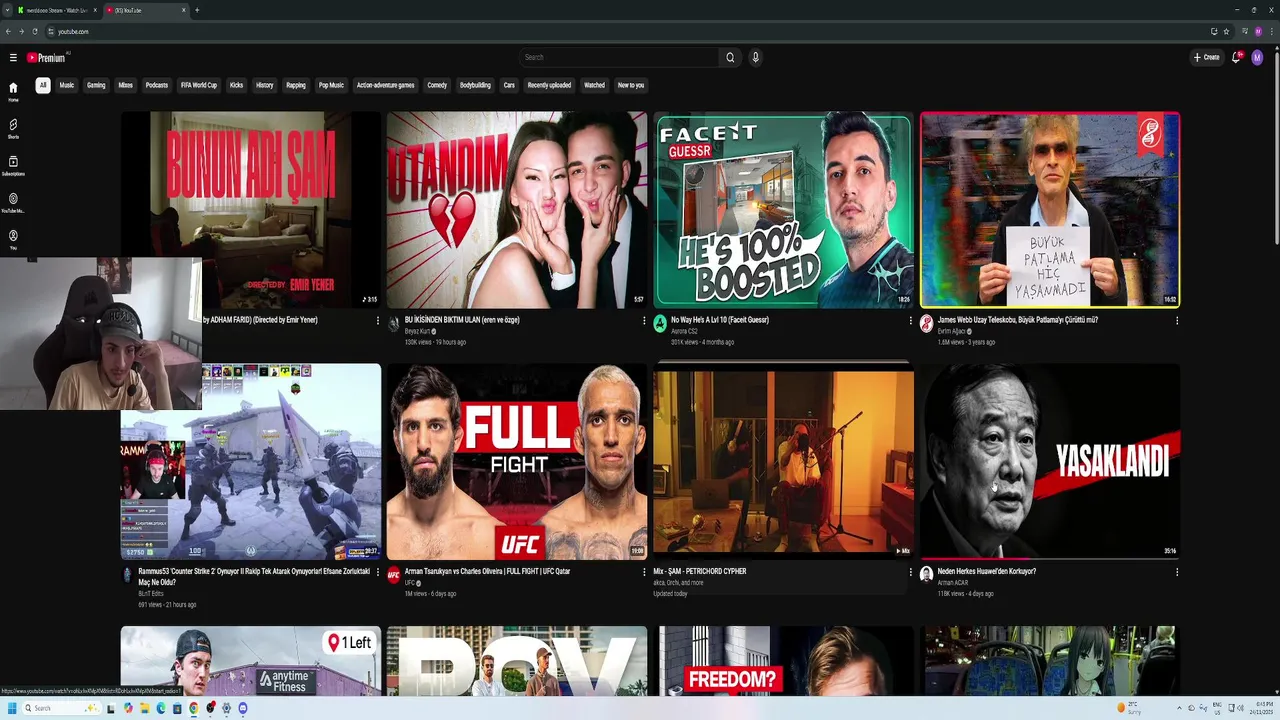
Task: Go back using the browser back arrow
Action: 8,31
